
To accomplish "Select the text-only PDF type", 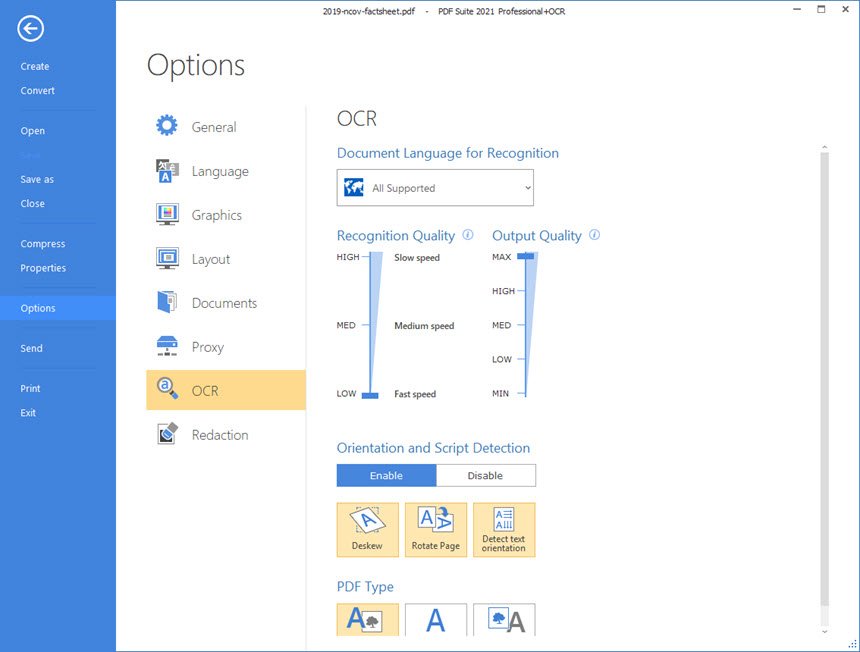I will 435,620.
